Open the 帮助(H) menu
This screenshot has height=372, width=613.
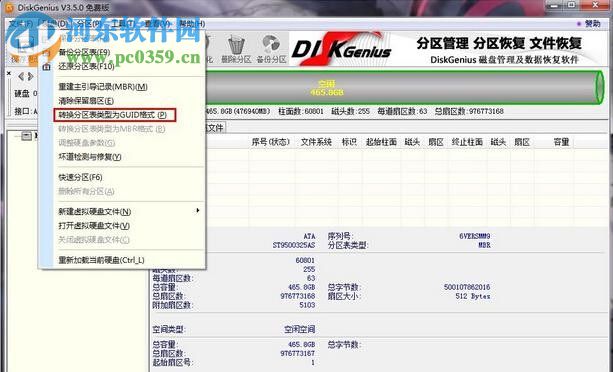tap(192, 23)
